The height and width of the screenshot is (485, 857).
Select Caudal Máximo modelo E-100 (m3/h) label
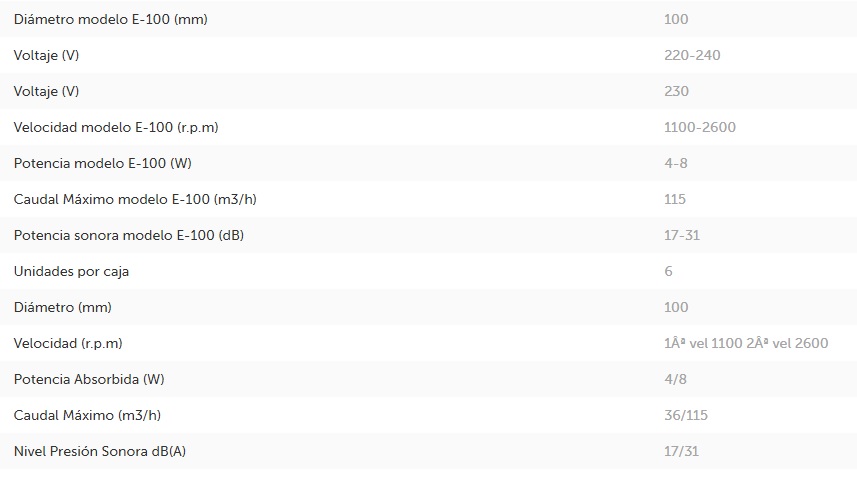click(x=135, y=200)
